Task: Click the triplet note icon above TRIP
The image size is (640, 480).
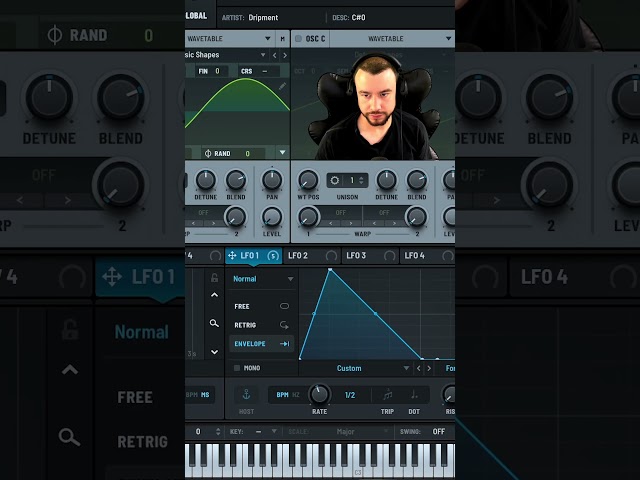Action: pyautogui.click(x=387, y=395)
